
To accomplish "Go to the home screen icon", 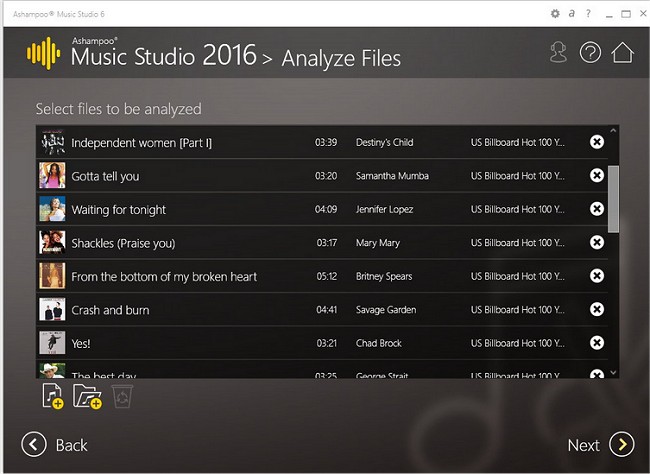I will [x=623, y=53].
